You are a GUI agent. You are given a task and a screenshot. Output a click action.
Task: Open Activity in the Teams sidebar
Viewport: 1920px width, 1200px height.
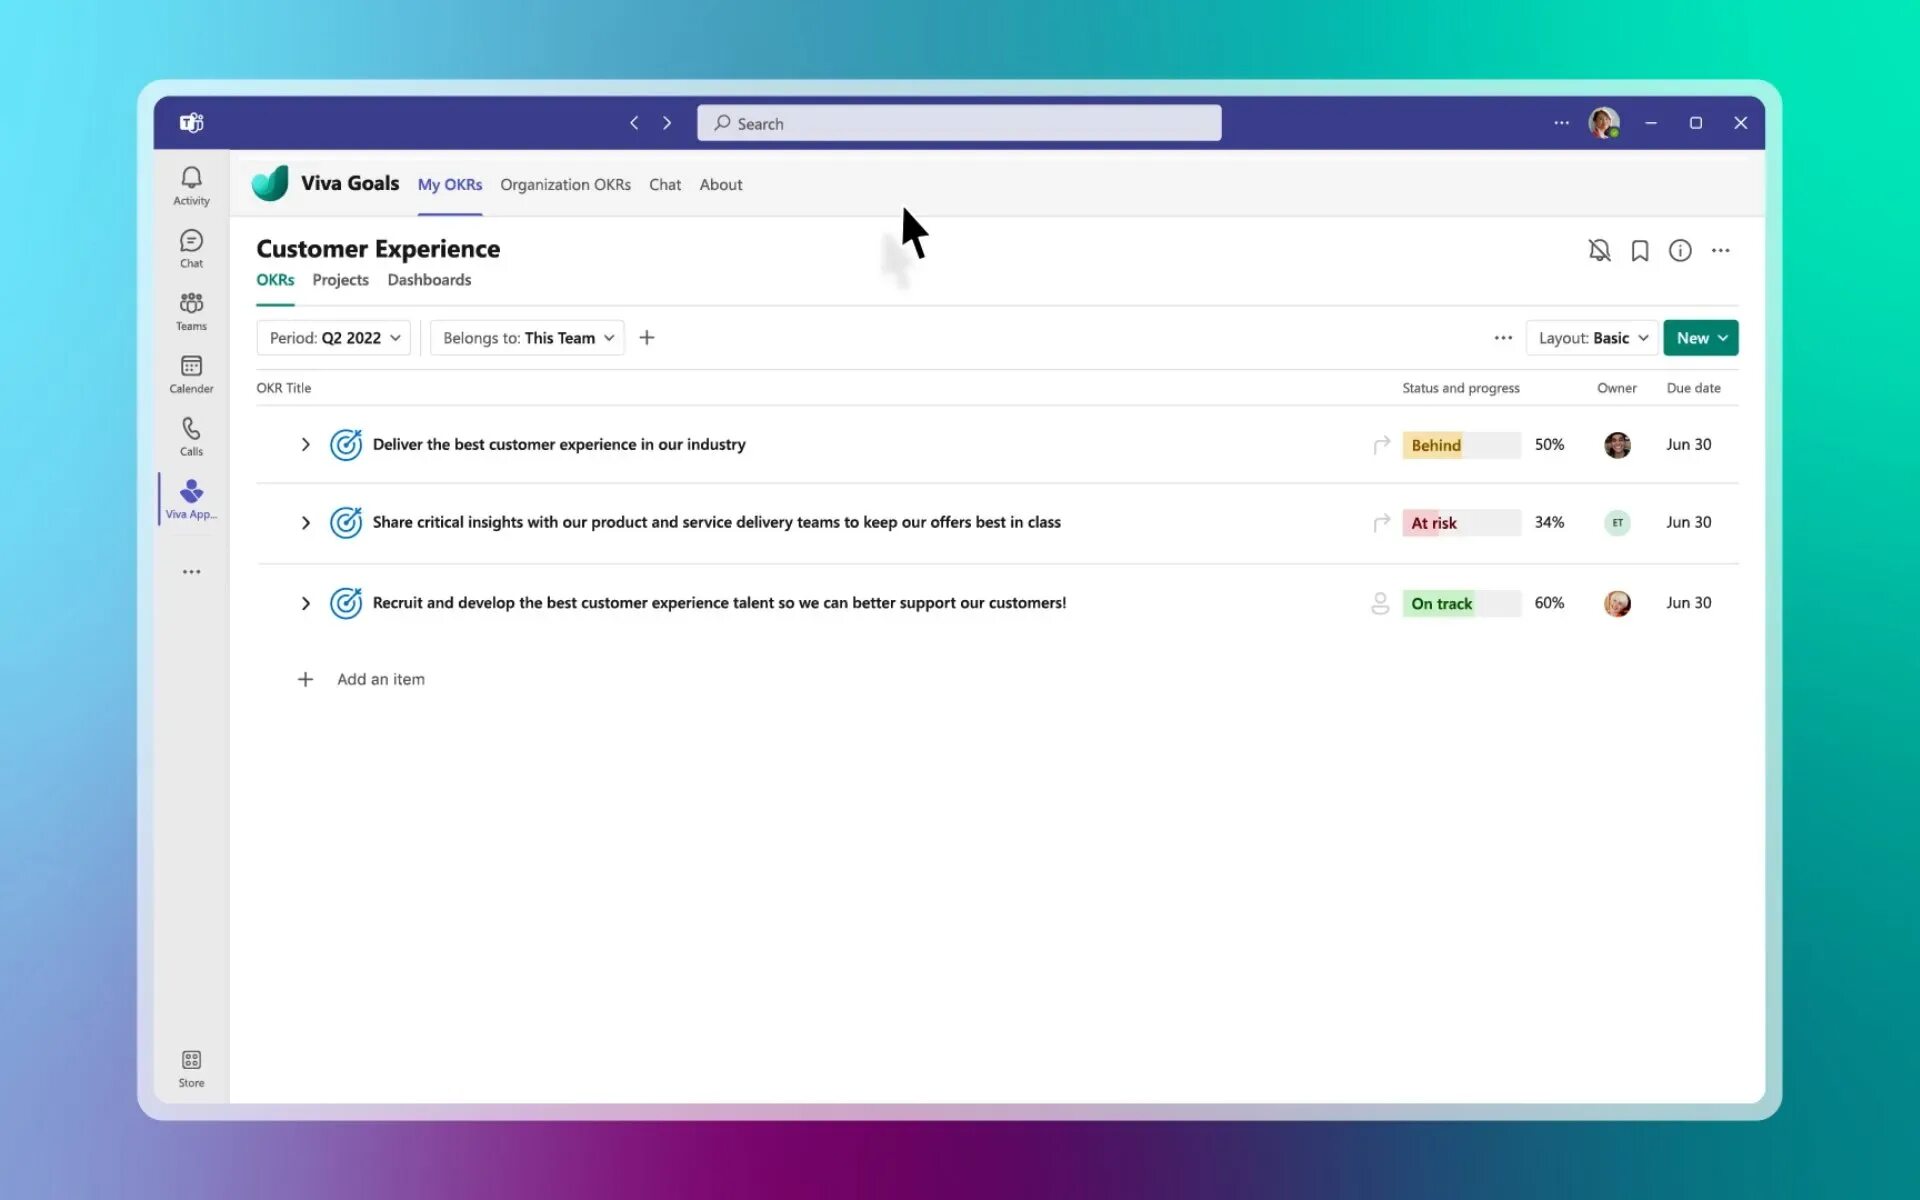(191, 186)
